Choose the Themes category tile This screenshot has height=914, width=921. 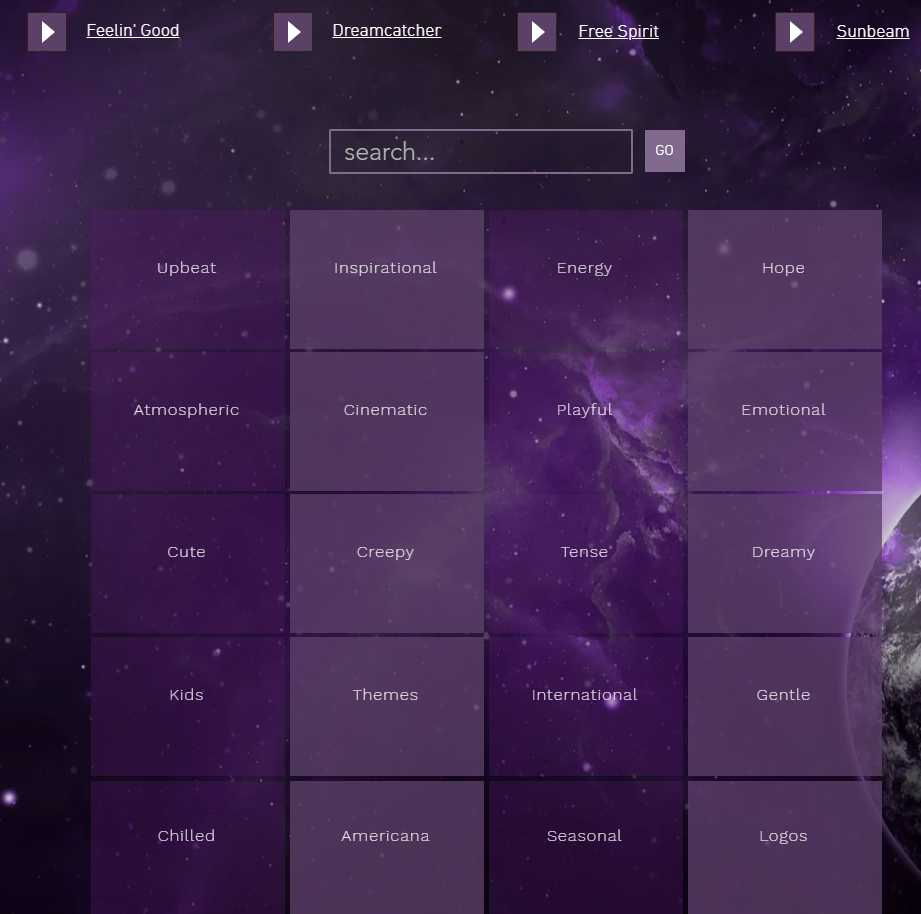pyautogui.click(x=387, y=707)
